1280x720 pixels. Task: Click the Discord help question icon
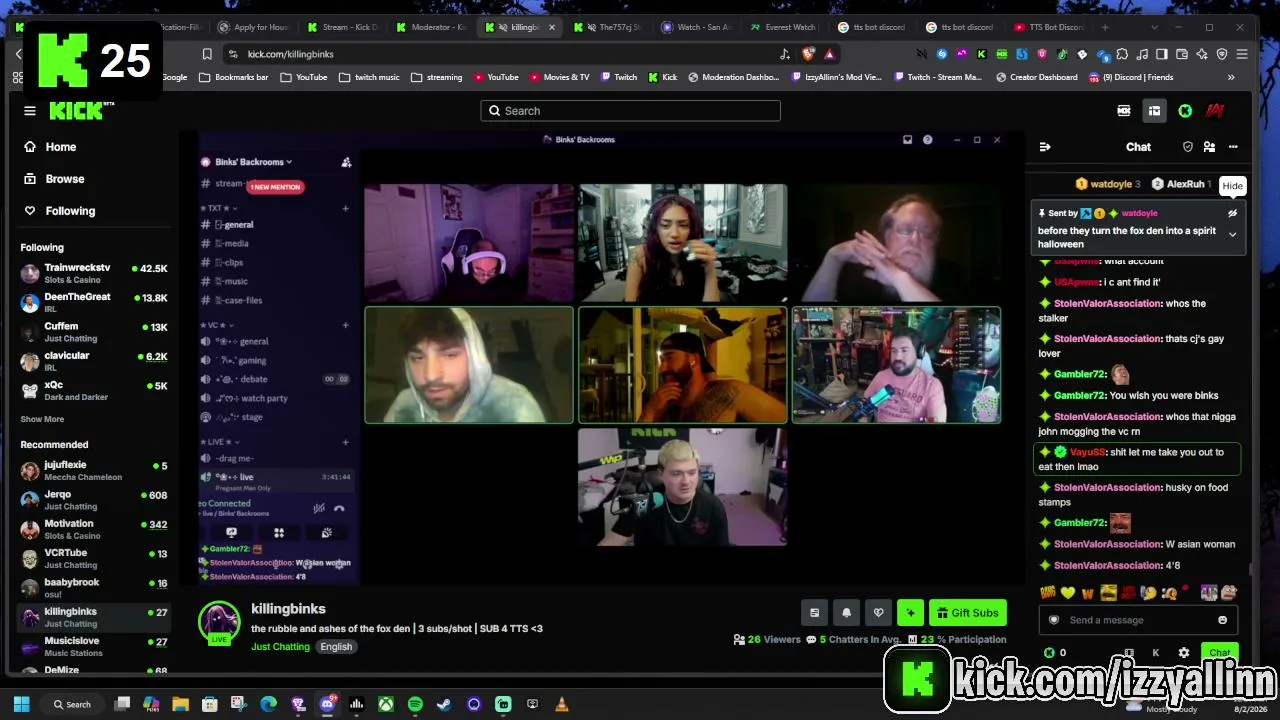point(927,140)
